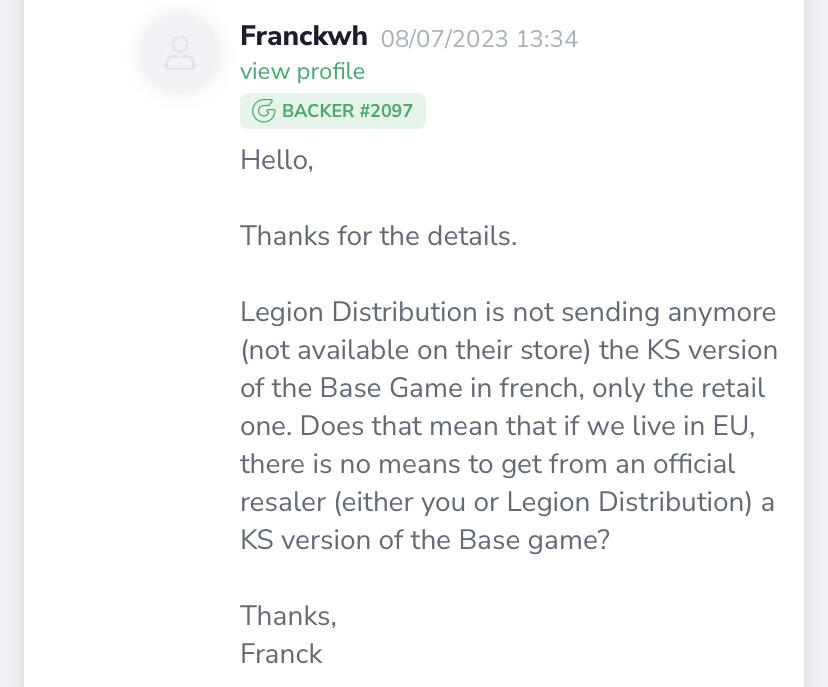The height and width of the screenshot is (687, 828).
Task: Click line 'of the Base Game in french'
Action: (x=503, y=389)
